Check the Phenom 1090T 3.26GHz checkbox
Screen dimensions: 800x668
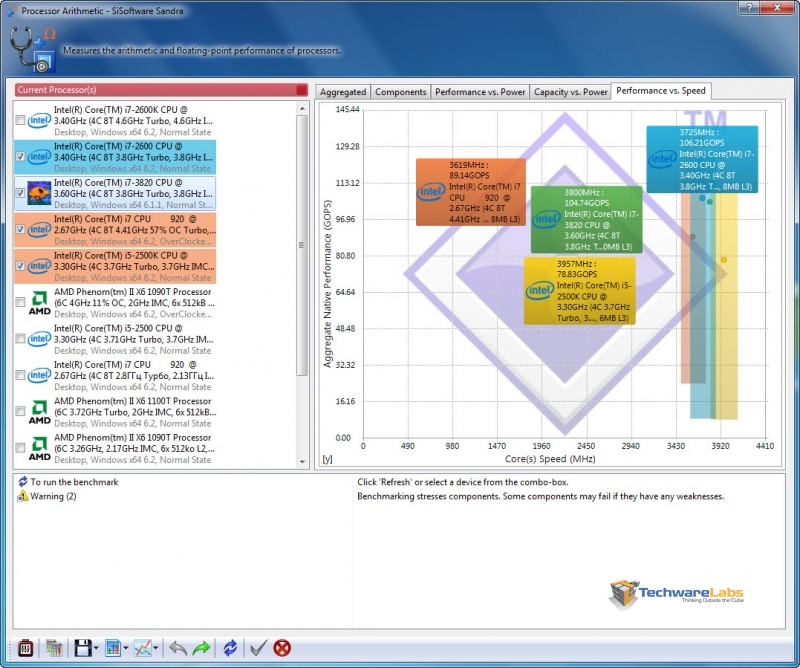pos(20,449)
